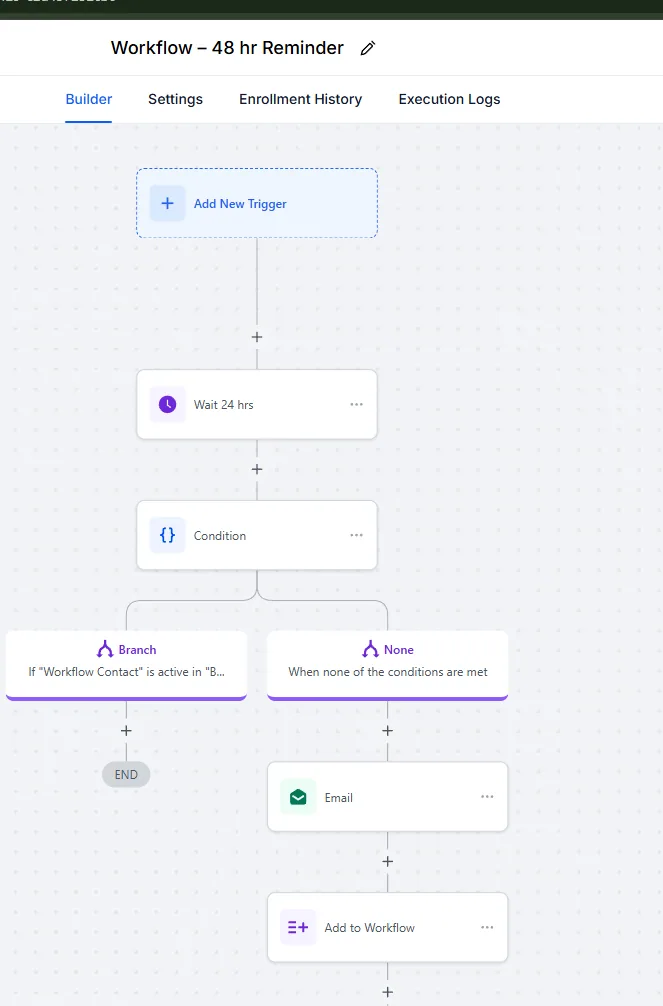Open the Execution Logs tab
Image resolution: width=663 pixels, height=1006 pixels.
tap(449, 99)
